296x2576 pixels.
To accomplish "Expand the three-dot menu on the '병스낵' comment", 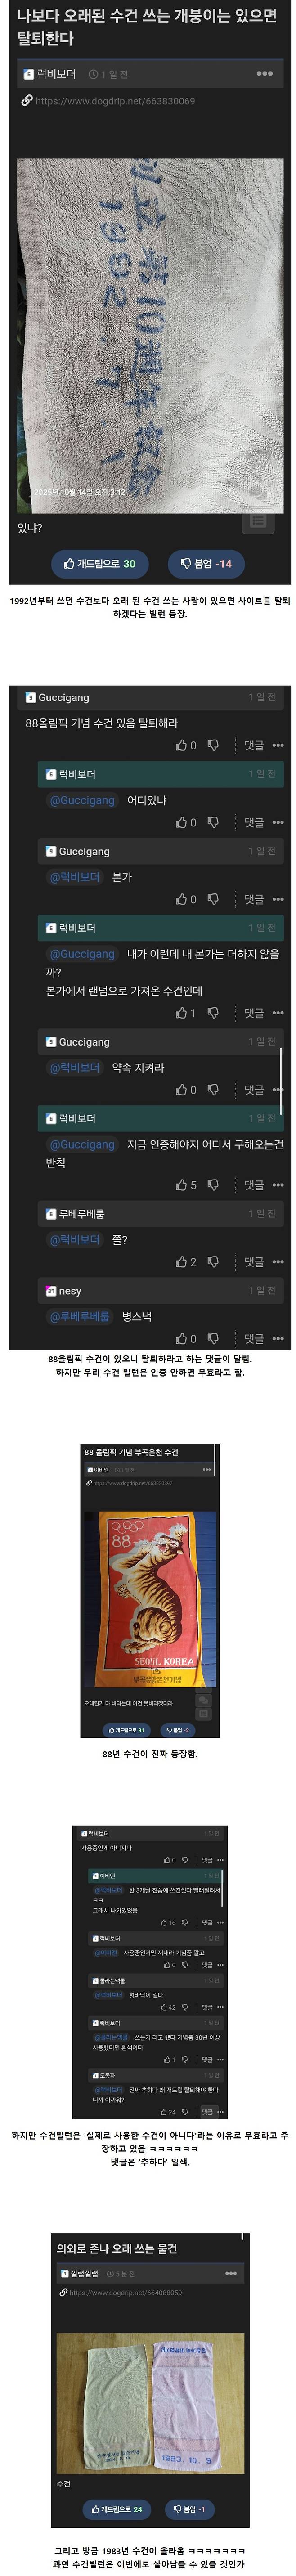I will pos(278,1339).
